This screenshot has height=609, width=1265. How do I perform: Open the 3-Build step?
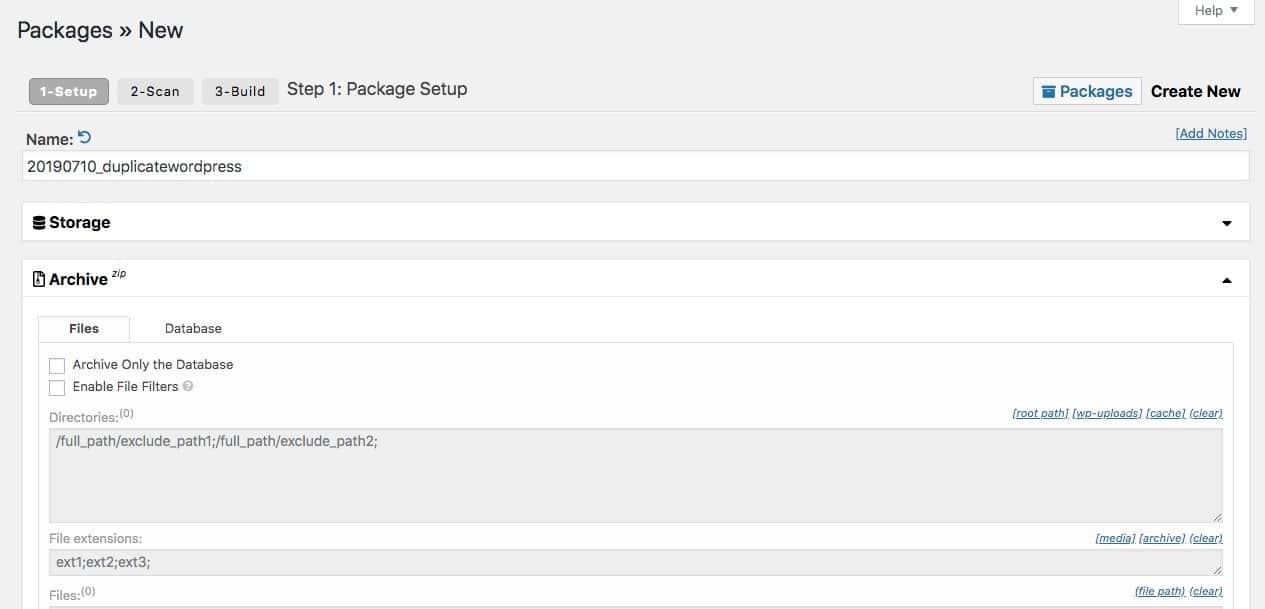click(x=239, y=91)
